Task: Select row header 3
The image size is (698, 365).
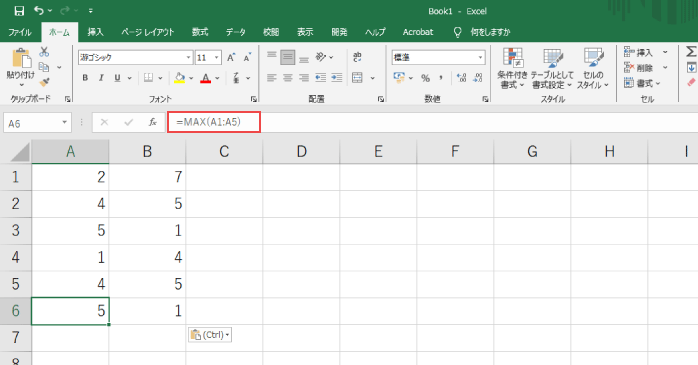Action: [x=16, y=231]
